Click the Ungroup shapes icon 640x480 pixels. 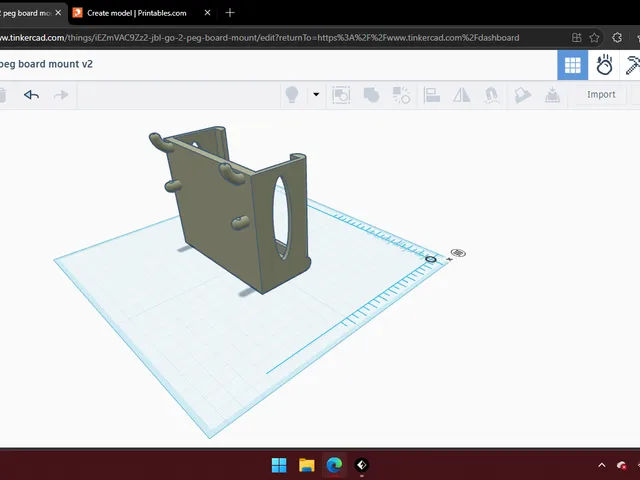(x=401, y=95)
